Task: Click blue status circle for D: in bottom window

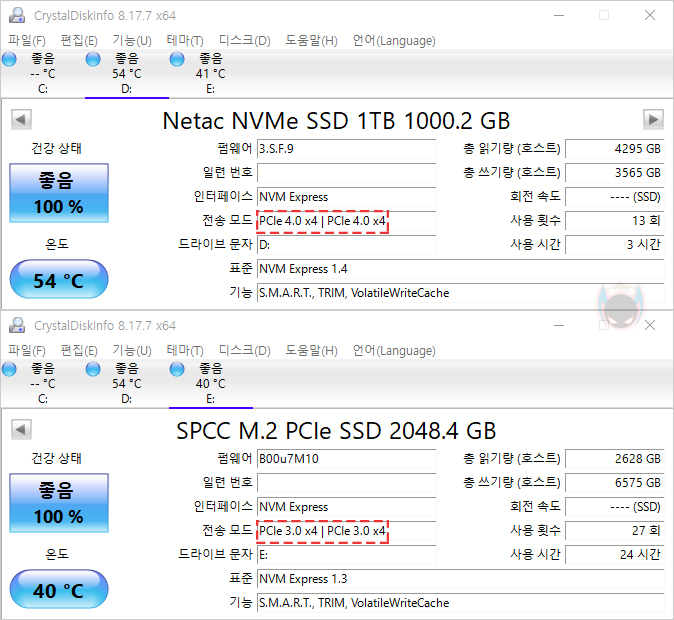Action: tap(93, 369)
